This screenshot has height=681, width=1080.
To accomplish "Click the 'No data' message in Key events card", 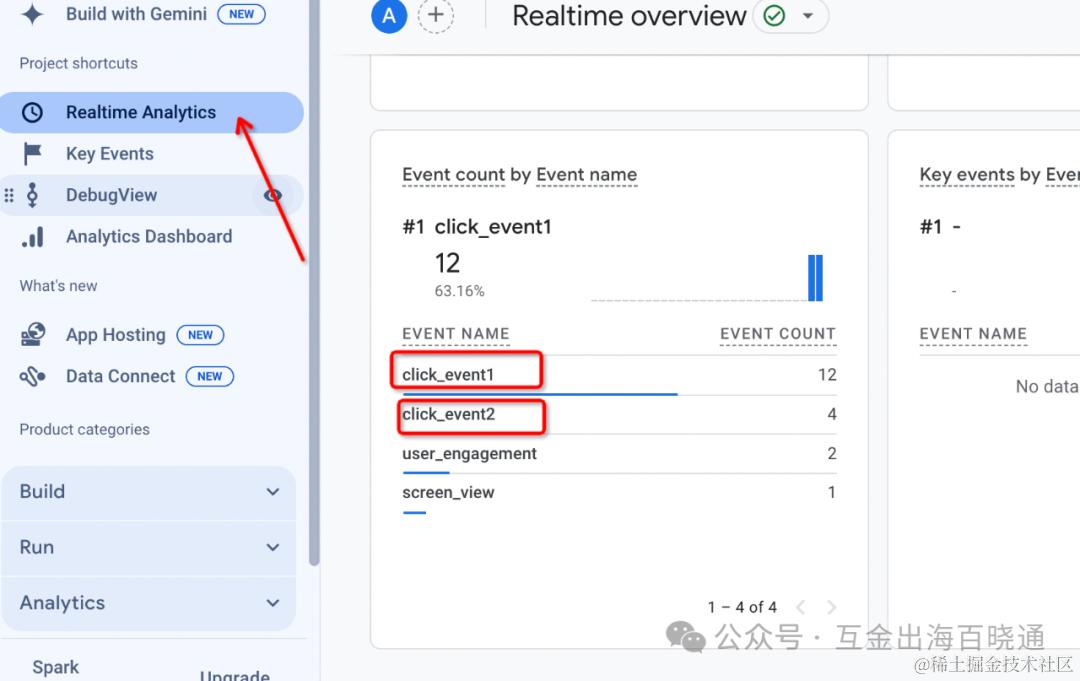I will (x=1047, y=386).
